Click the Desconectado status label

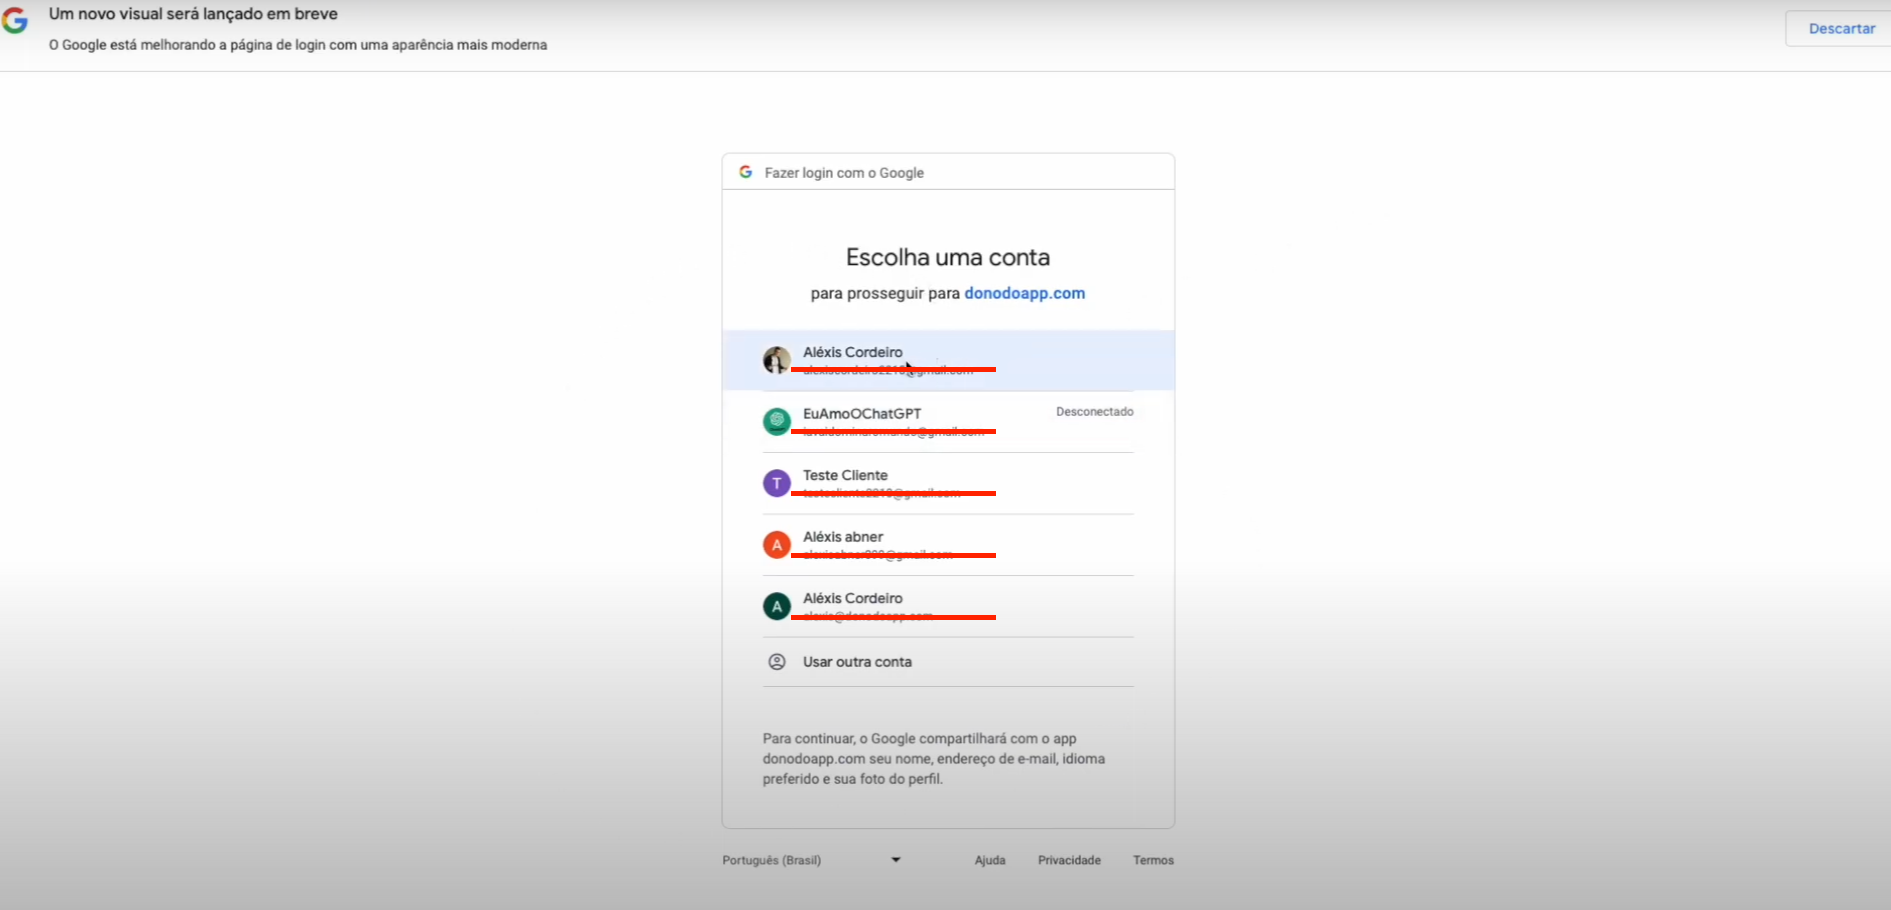[1094, 412]
